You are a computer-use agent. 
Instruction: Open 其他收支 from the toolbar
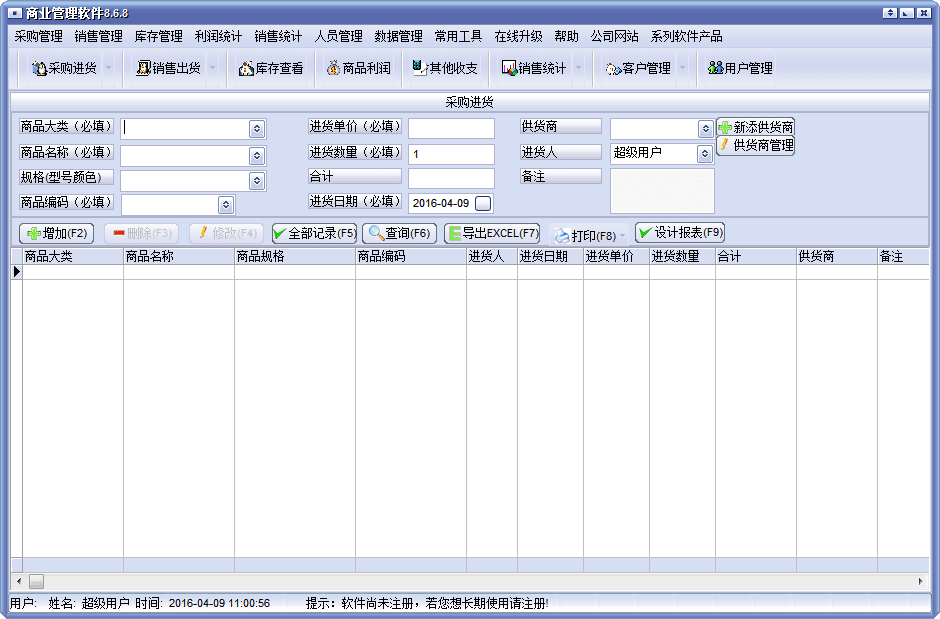445,68
